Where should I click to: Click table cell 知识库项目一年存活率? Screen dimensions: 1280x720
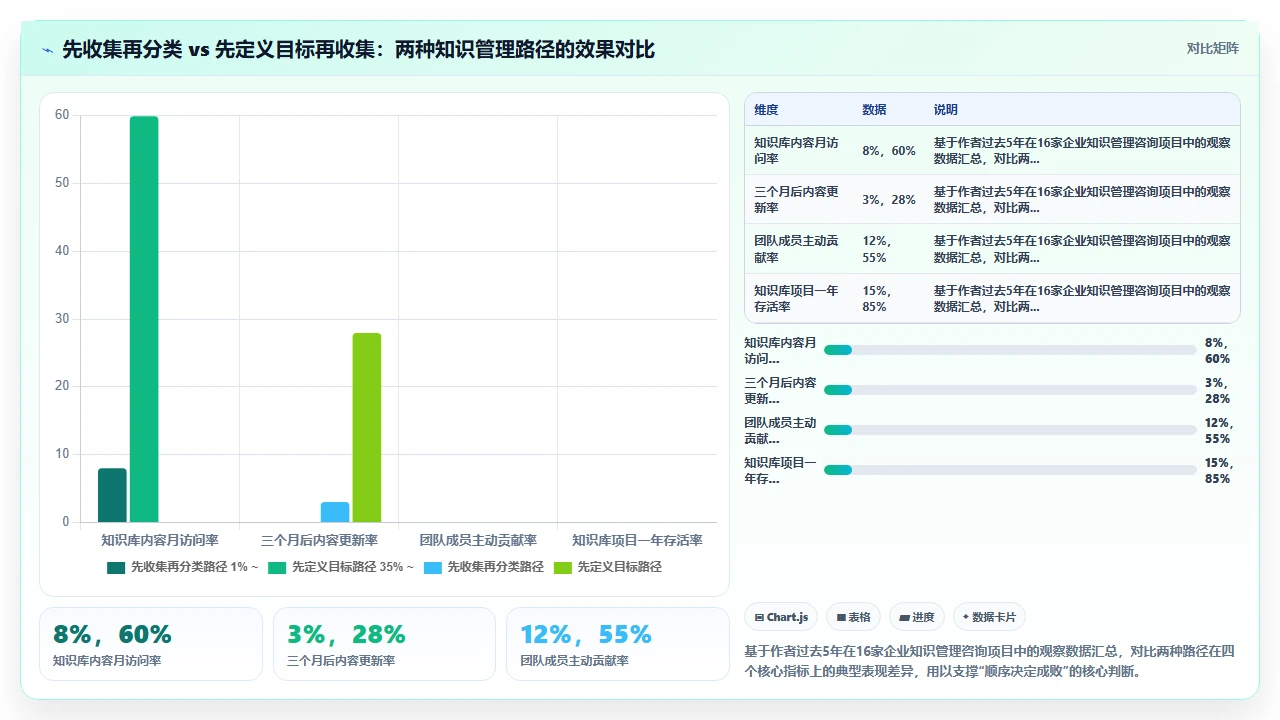click(800, 299)
